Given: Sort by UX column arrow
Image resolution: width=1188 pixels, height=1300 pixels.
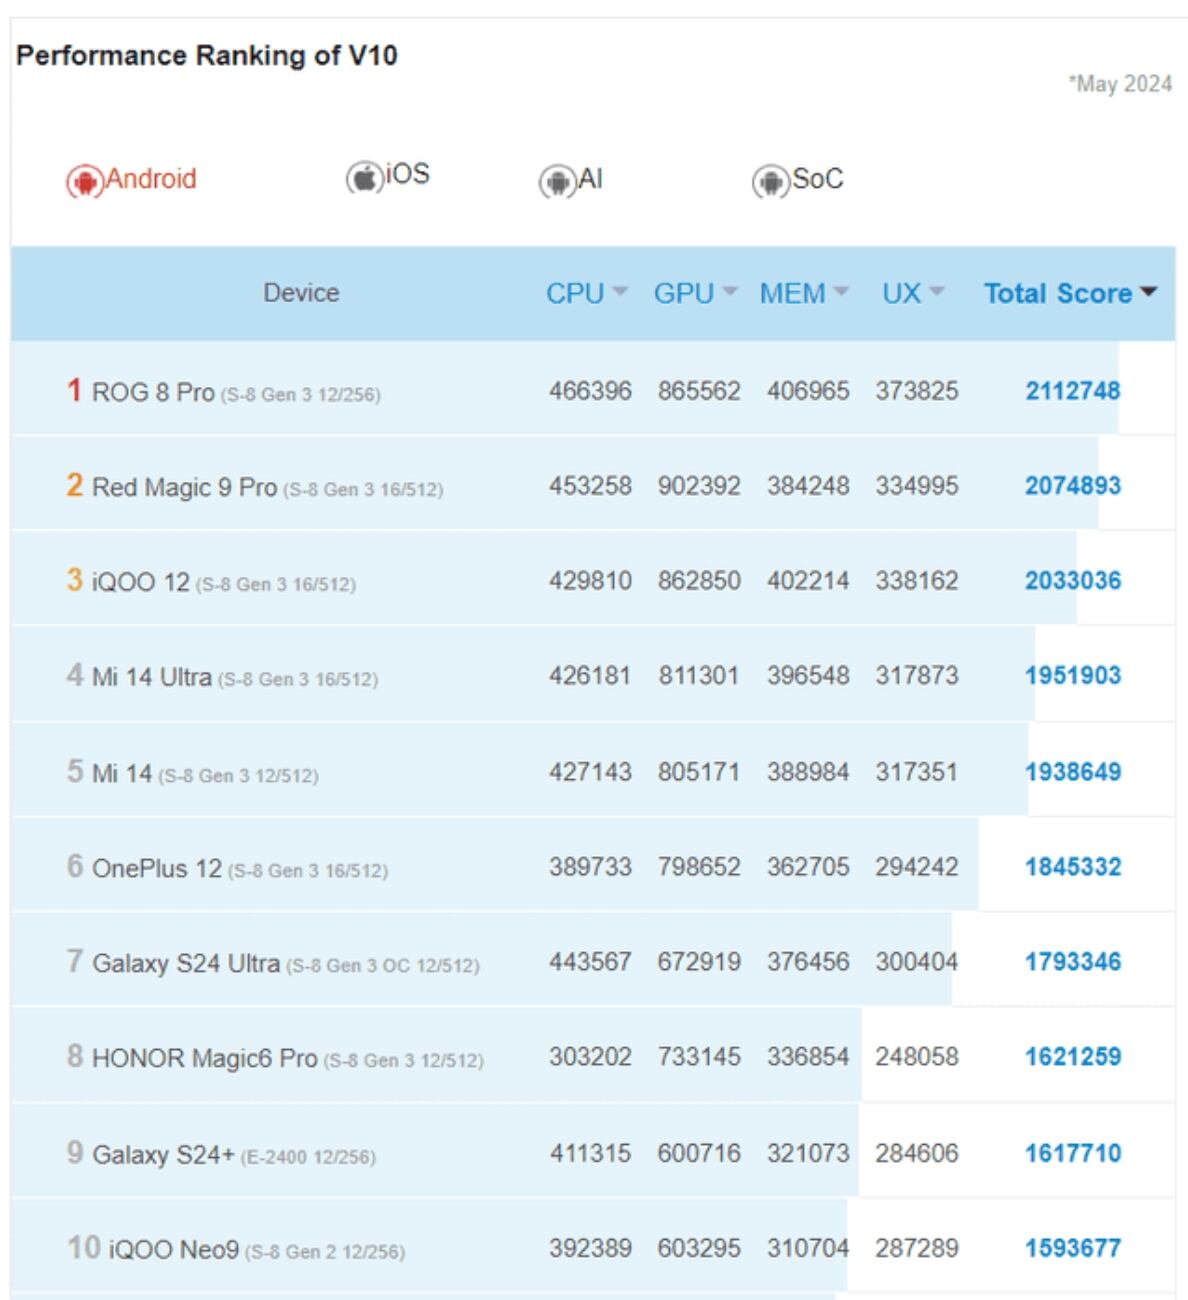Looking at the screenshot, I should (x=937, y=292).
